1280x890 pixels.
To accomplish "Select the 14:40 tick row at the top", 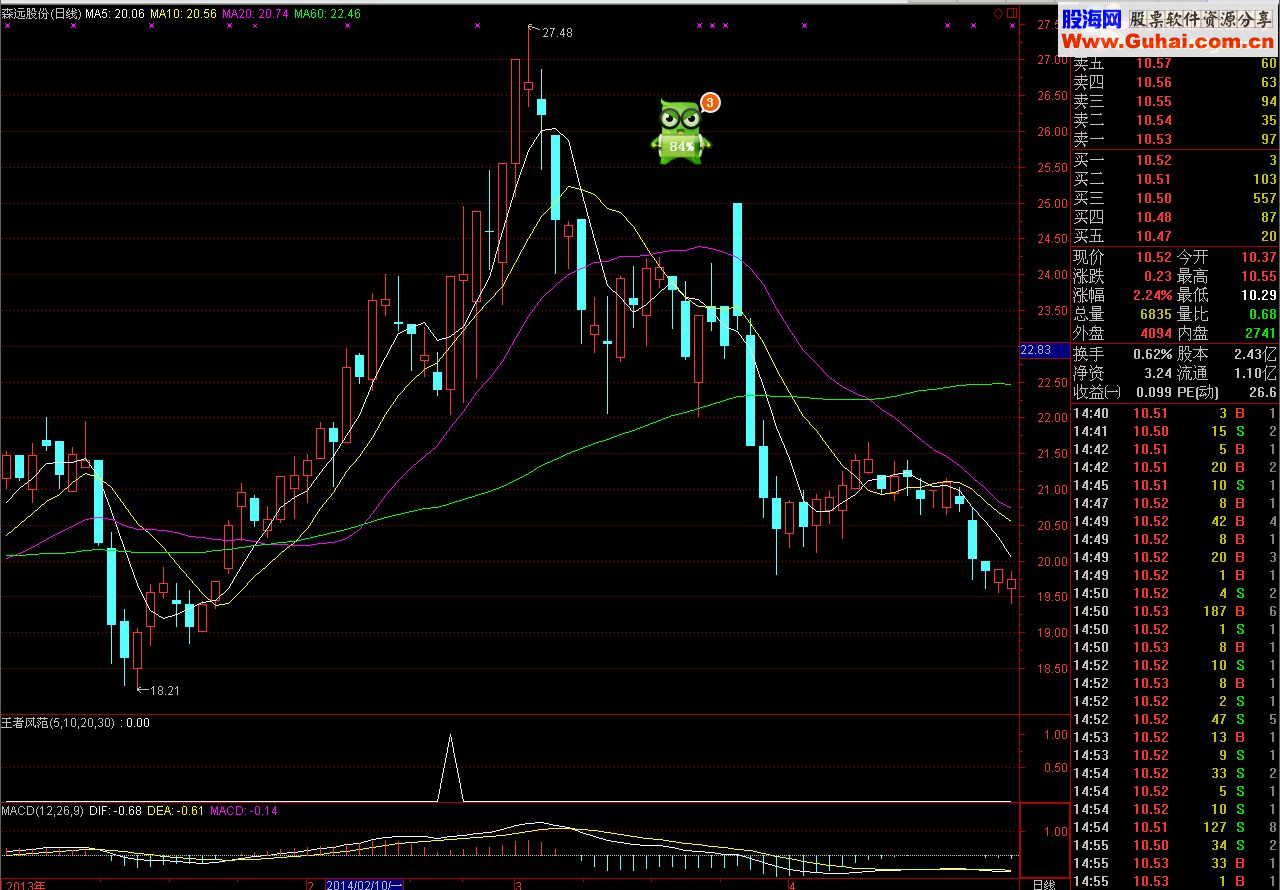I will [x=1175, y=413].
